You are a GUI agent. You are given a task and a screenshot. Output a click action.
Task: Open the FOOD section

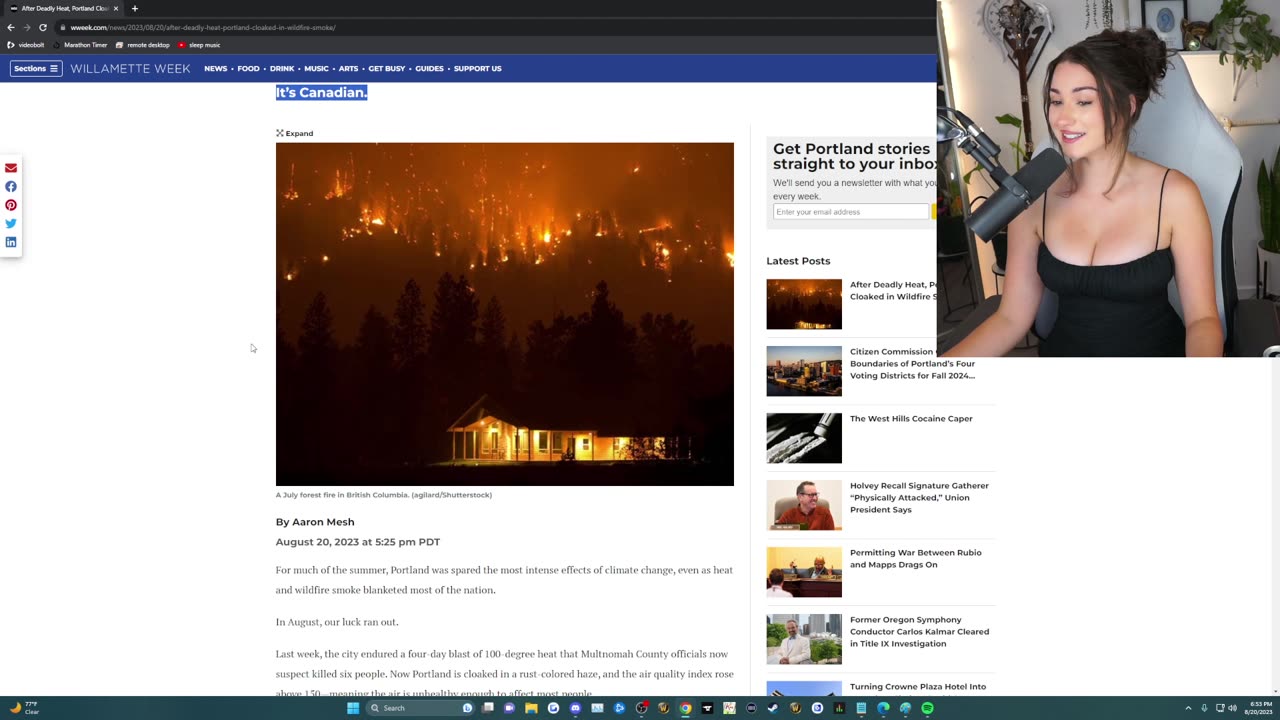tap(248, 68)
